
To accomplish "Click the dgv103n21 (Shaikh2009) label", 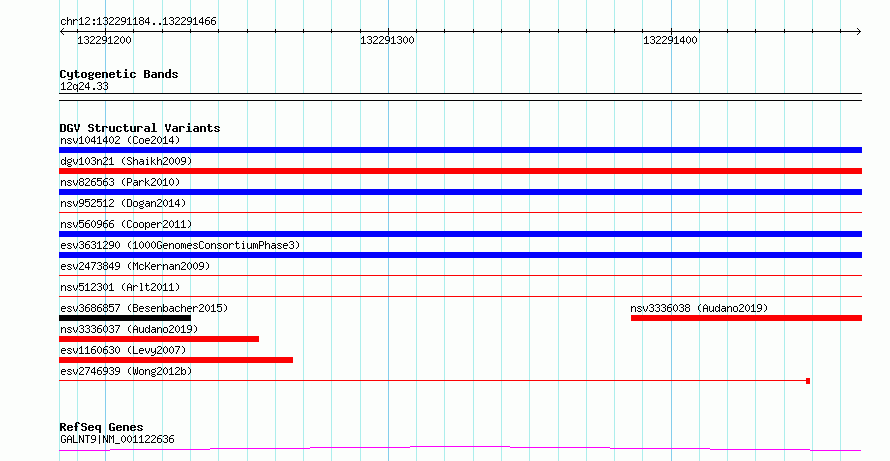I will 126,161.
